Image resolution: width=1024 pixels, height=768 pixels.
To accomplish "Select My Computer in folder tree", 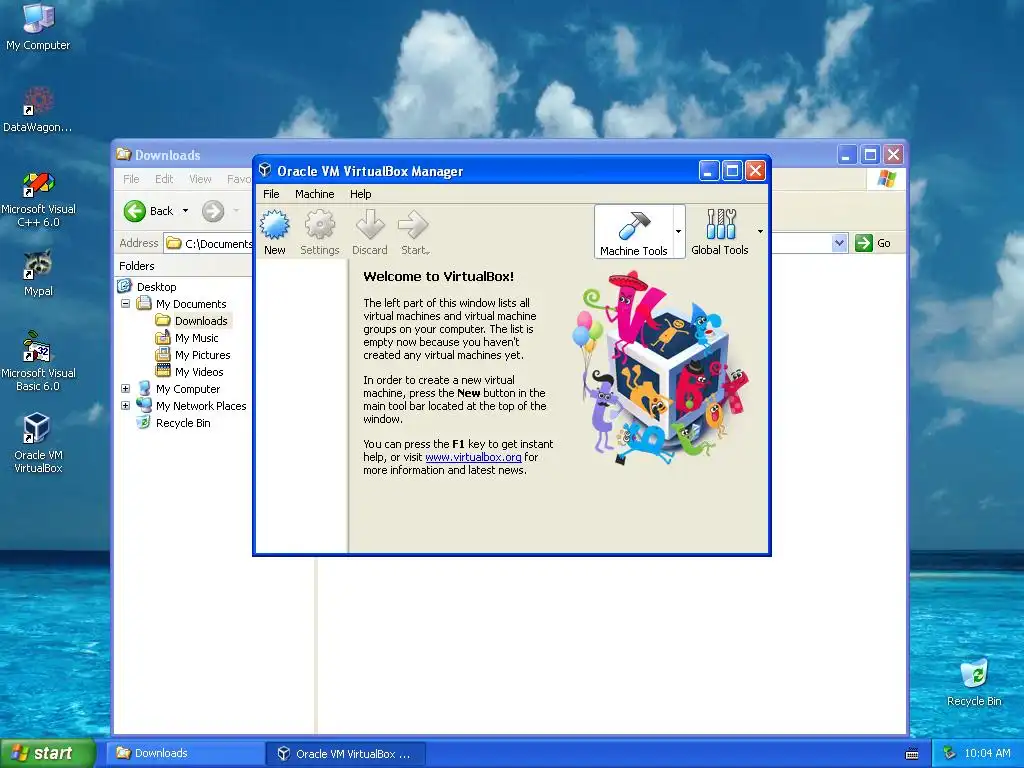I will click(188, 389).
